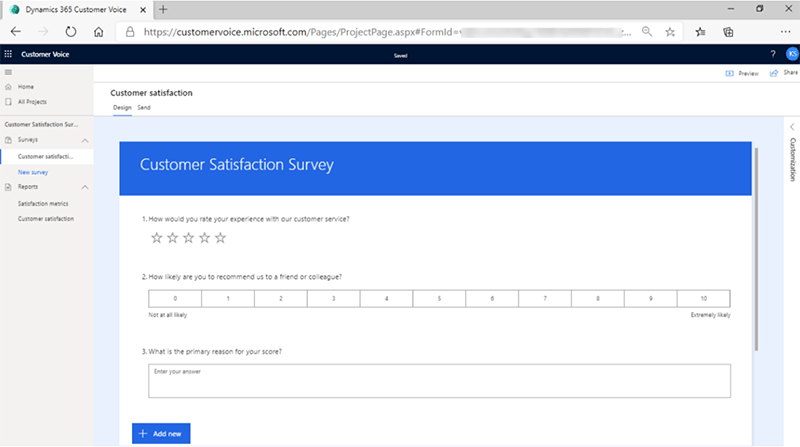Select score 4 on the recommendation scale
800x447 pixels.
point(386,299)
